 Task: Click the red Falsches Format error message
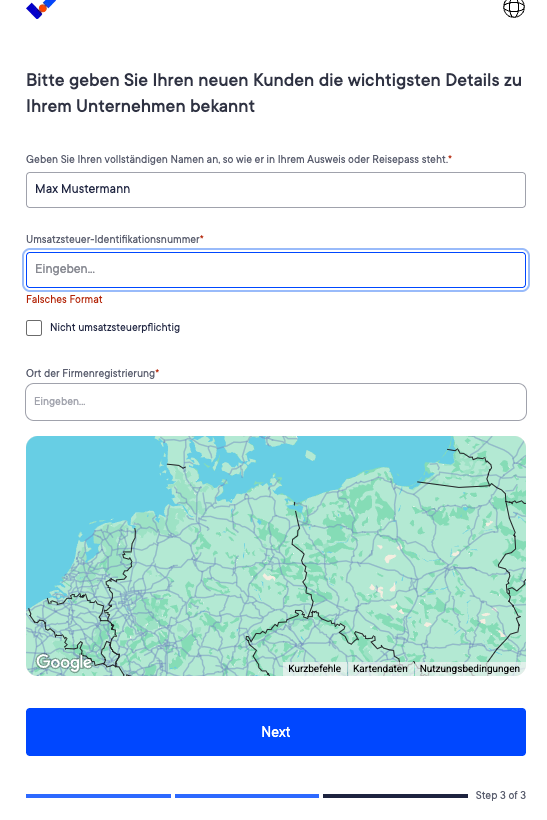(x=64, y=299)
